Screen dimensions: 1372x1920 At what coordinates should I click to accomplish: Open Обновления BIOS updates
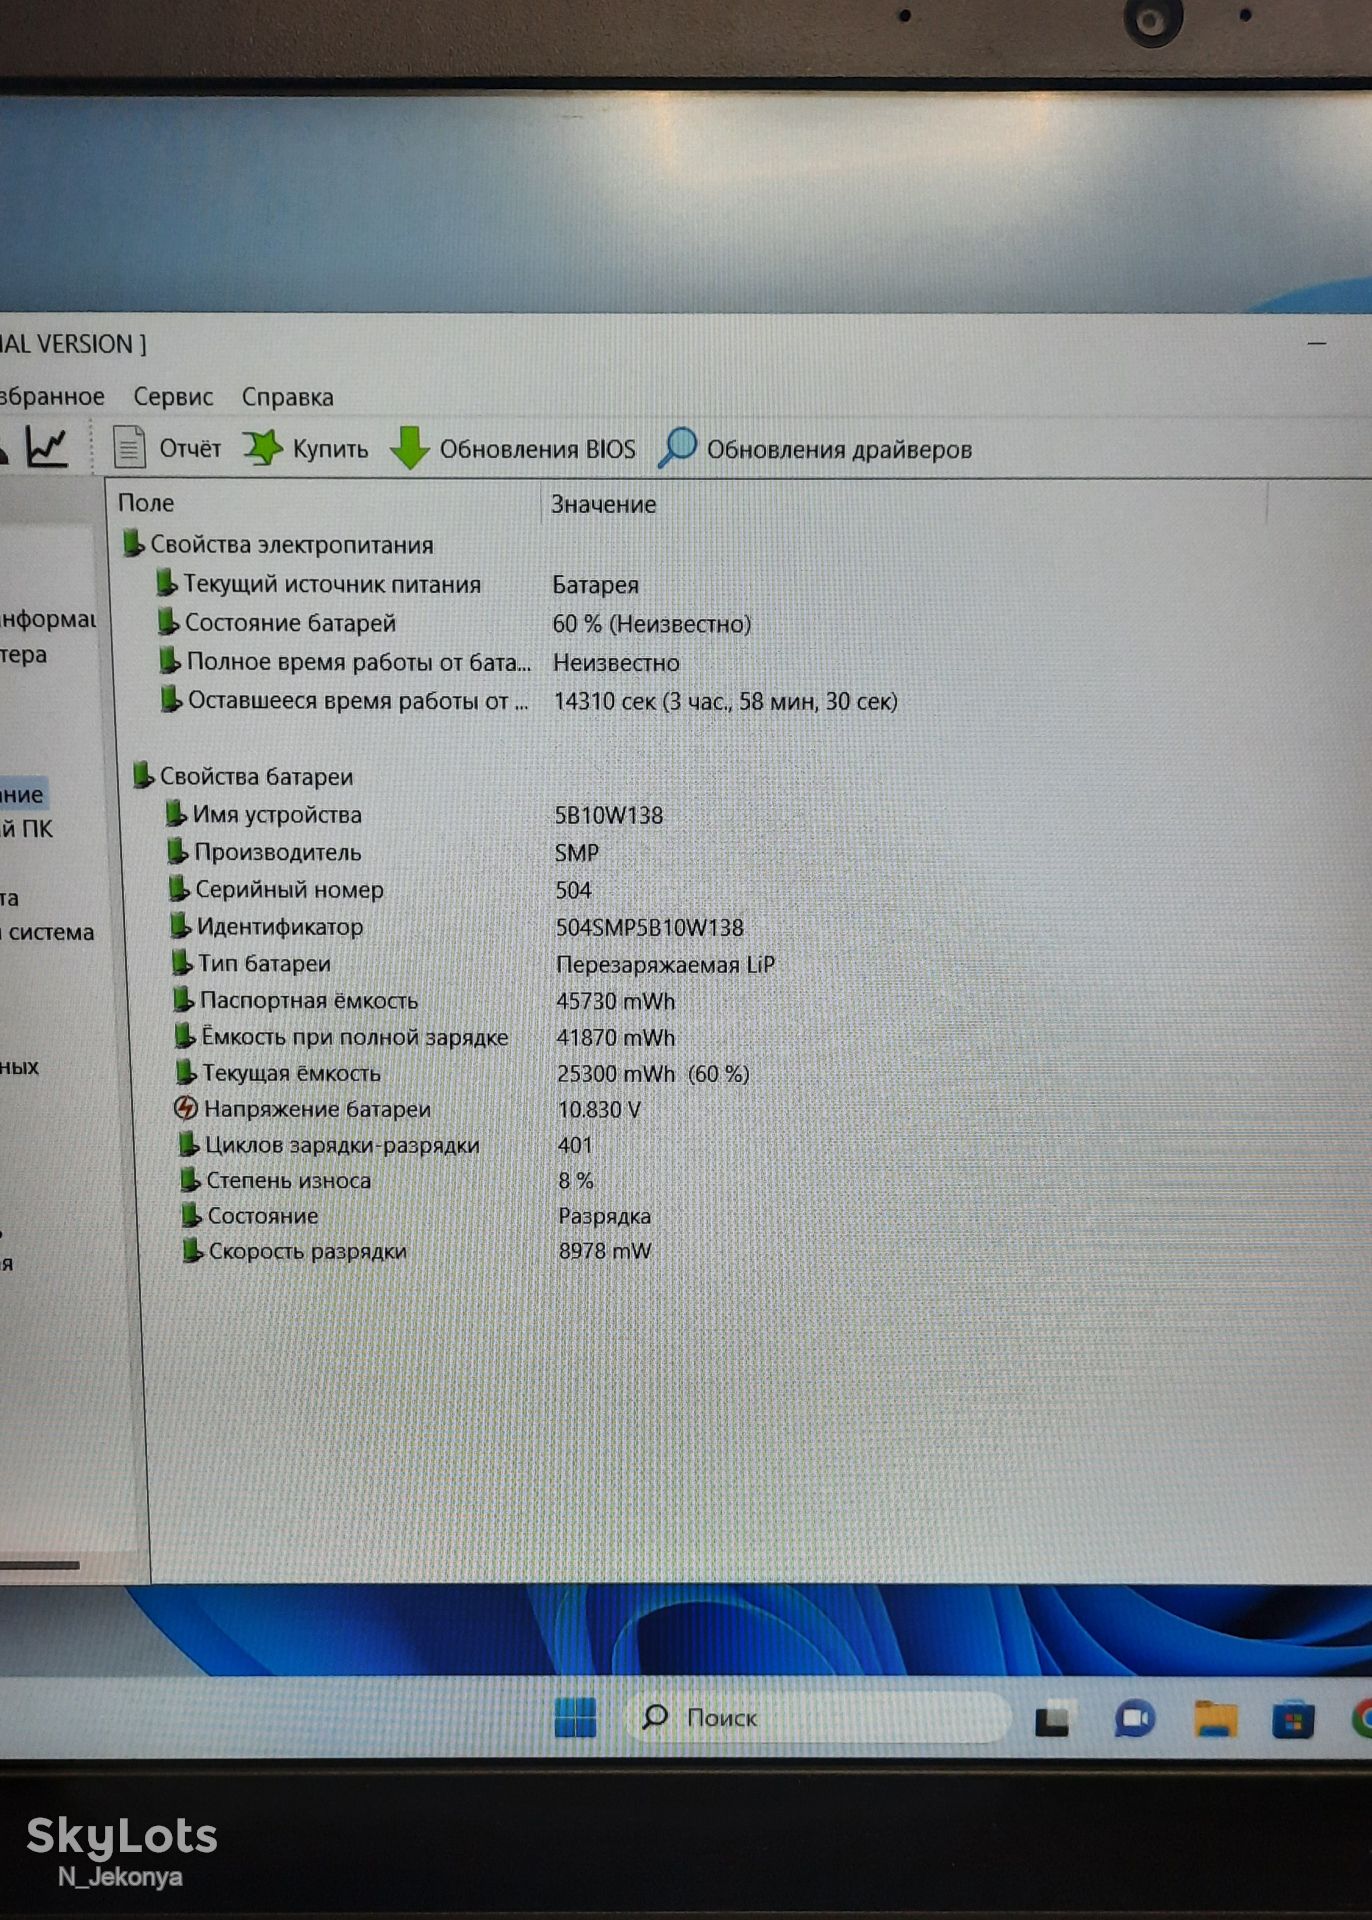click(513, 448)
